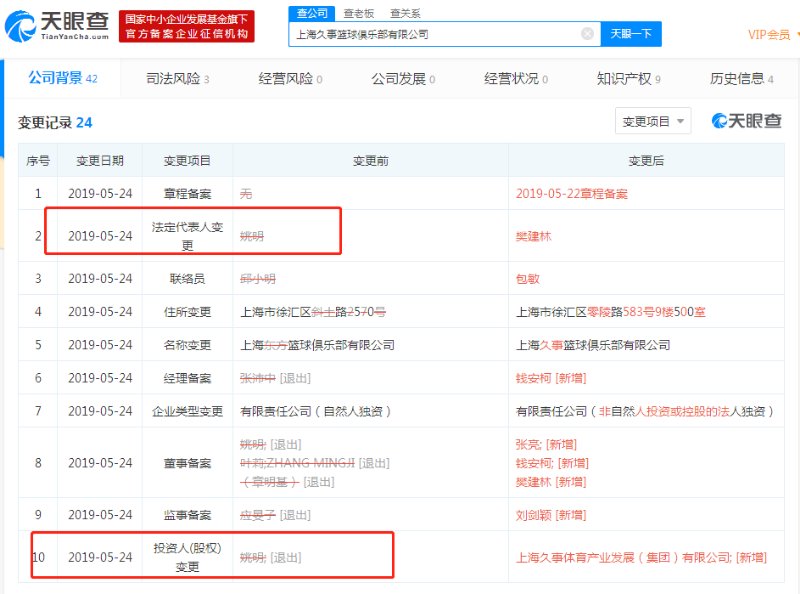Click the 联络员 change item cell

tap(187, 279)
